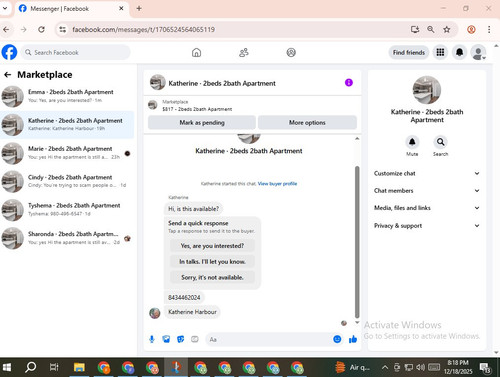Install app icon in address bar

tap(415, 29)
